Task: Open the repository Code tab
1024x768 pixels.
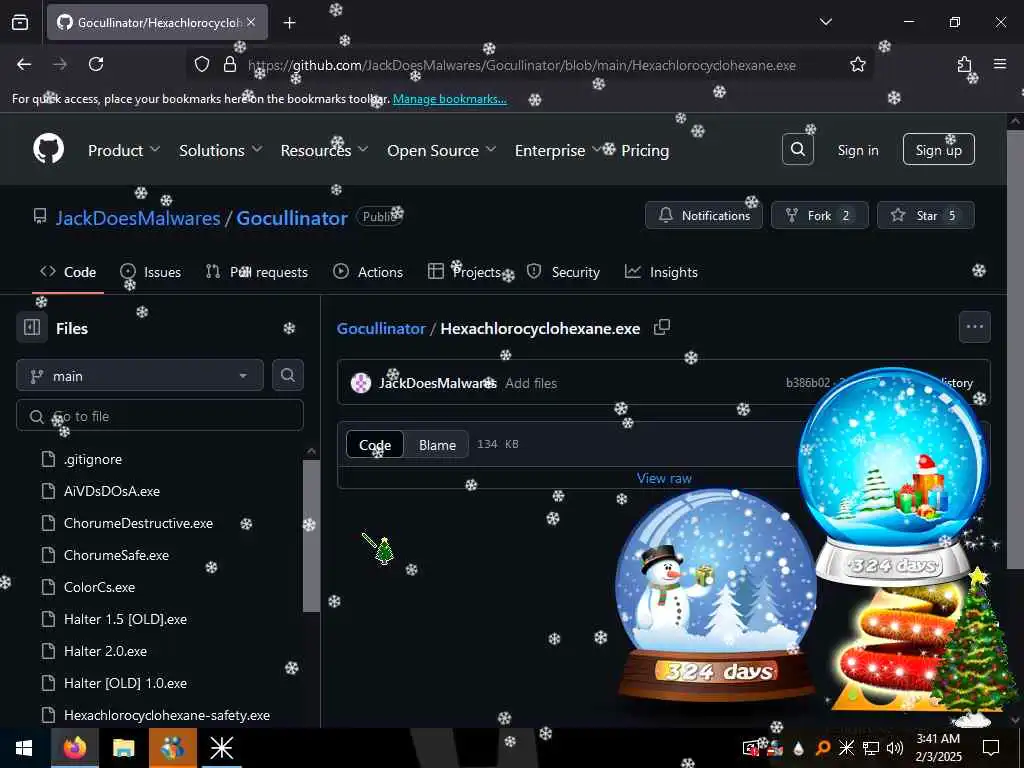Action: coord(68,272)
